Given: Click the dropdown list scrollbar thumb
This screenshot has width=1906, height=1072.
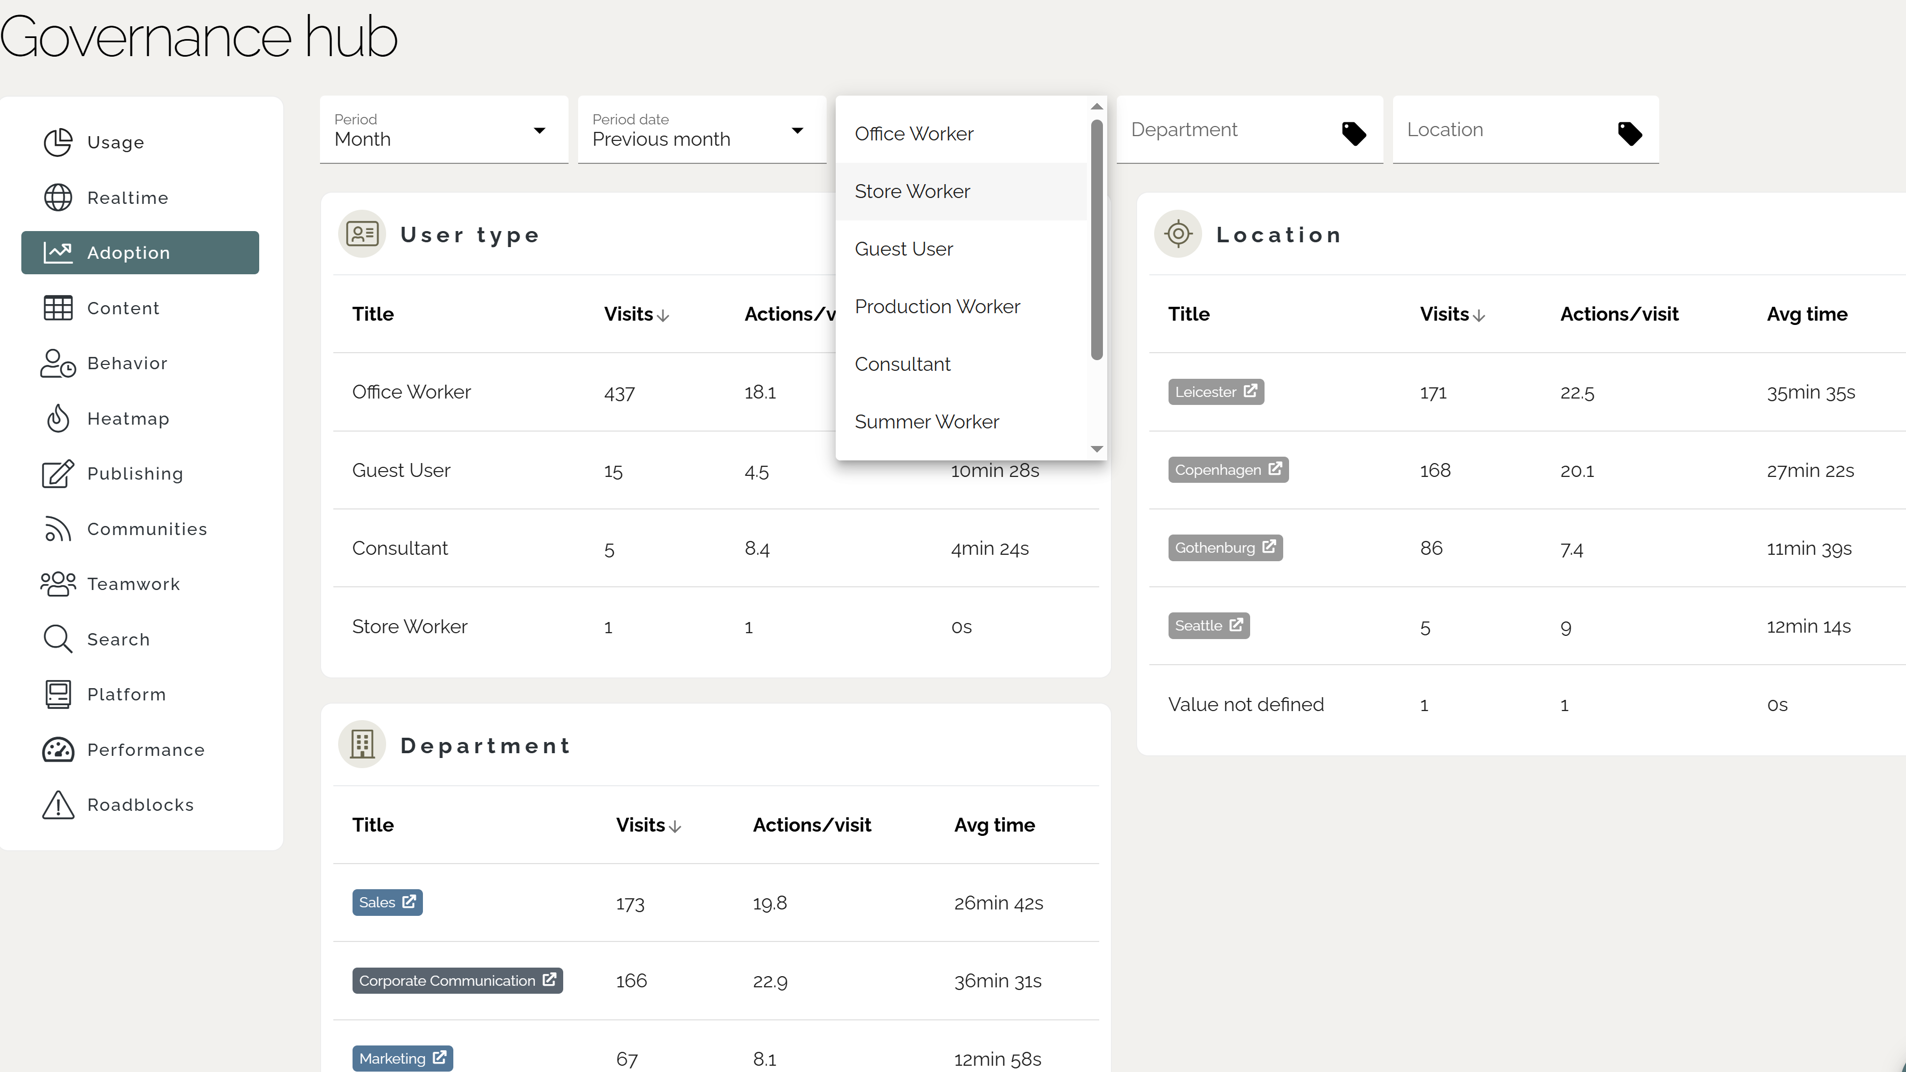Looking at the screenshot, I should 1097,240.
